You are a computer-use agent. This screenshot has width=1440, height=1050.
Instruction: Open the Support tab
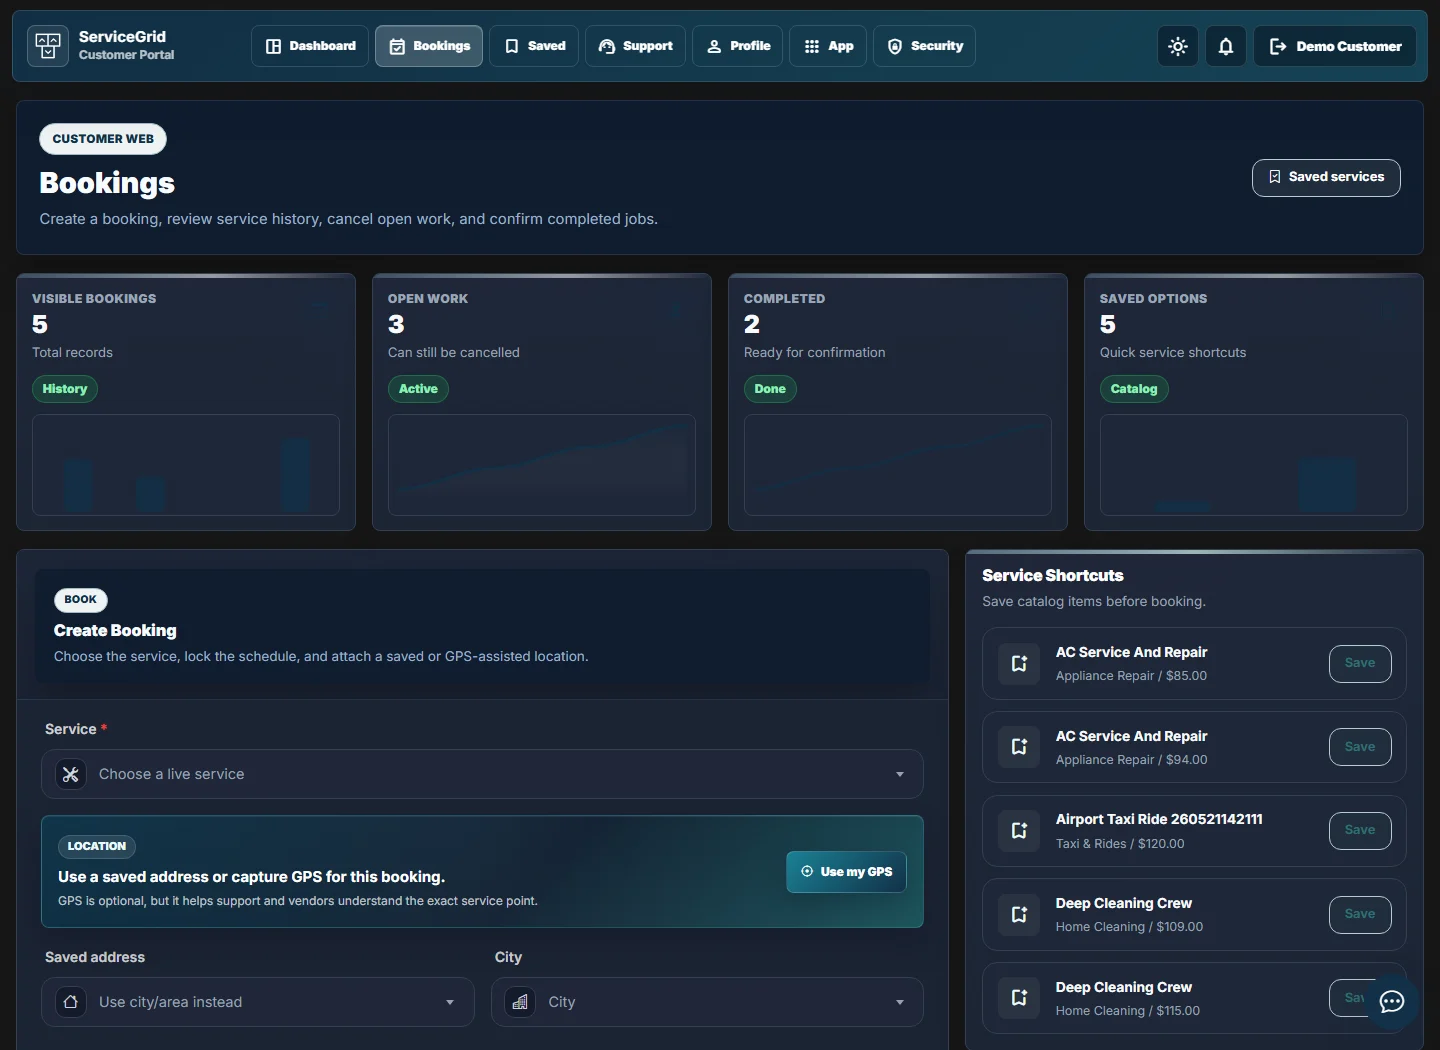pos(635,46)
